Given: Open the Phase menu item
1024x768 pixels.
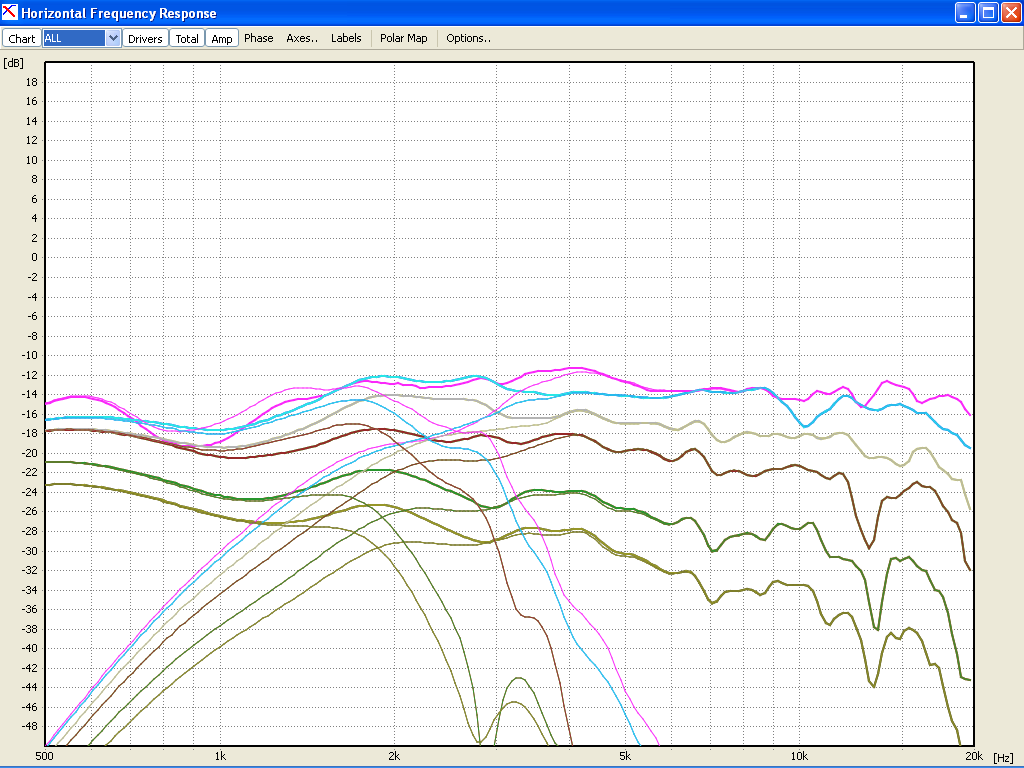Looking at the screenshot, I should click(x=259, y=38).
